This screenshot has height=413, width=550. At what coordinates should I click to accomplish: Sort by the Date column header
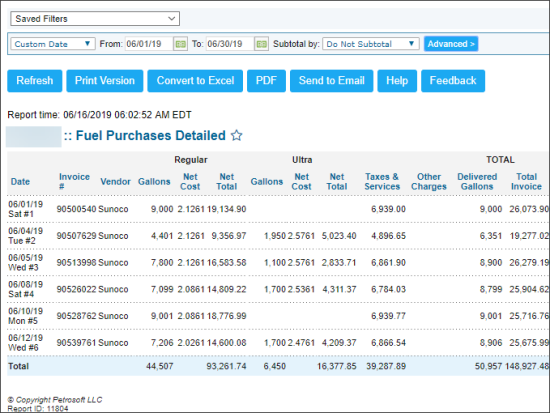coord(20,182)
